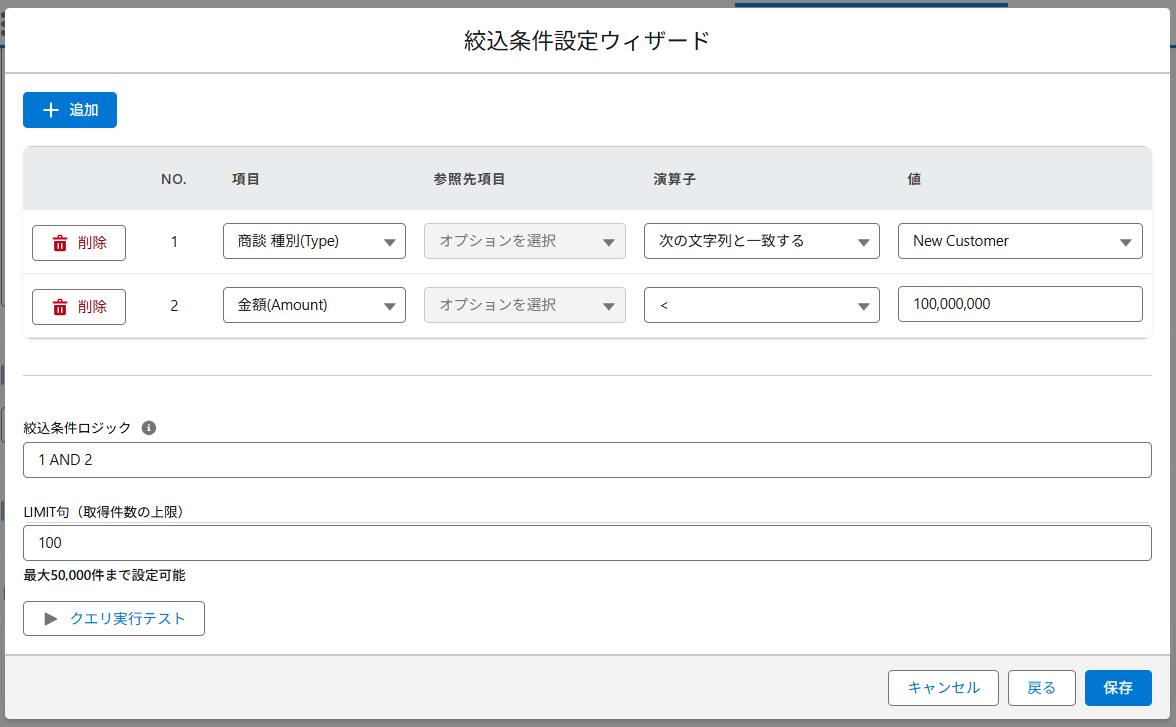Click trash icon in row 1 削除
Image resolution: width=1176 pixels, height=727 pixels.
[x=60, y=243]
